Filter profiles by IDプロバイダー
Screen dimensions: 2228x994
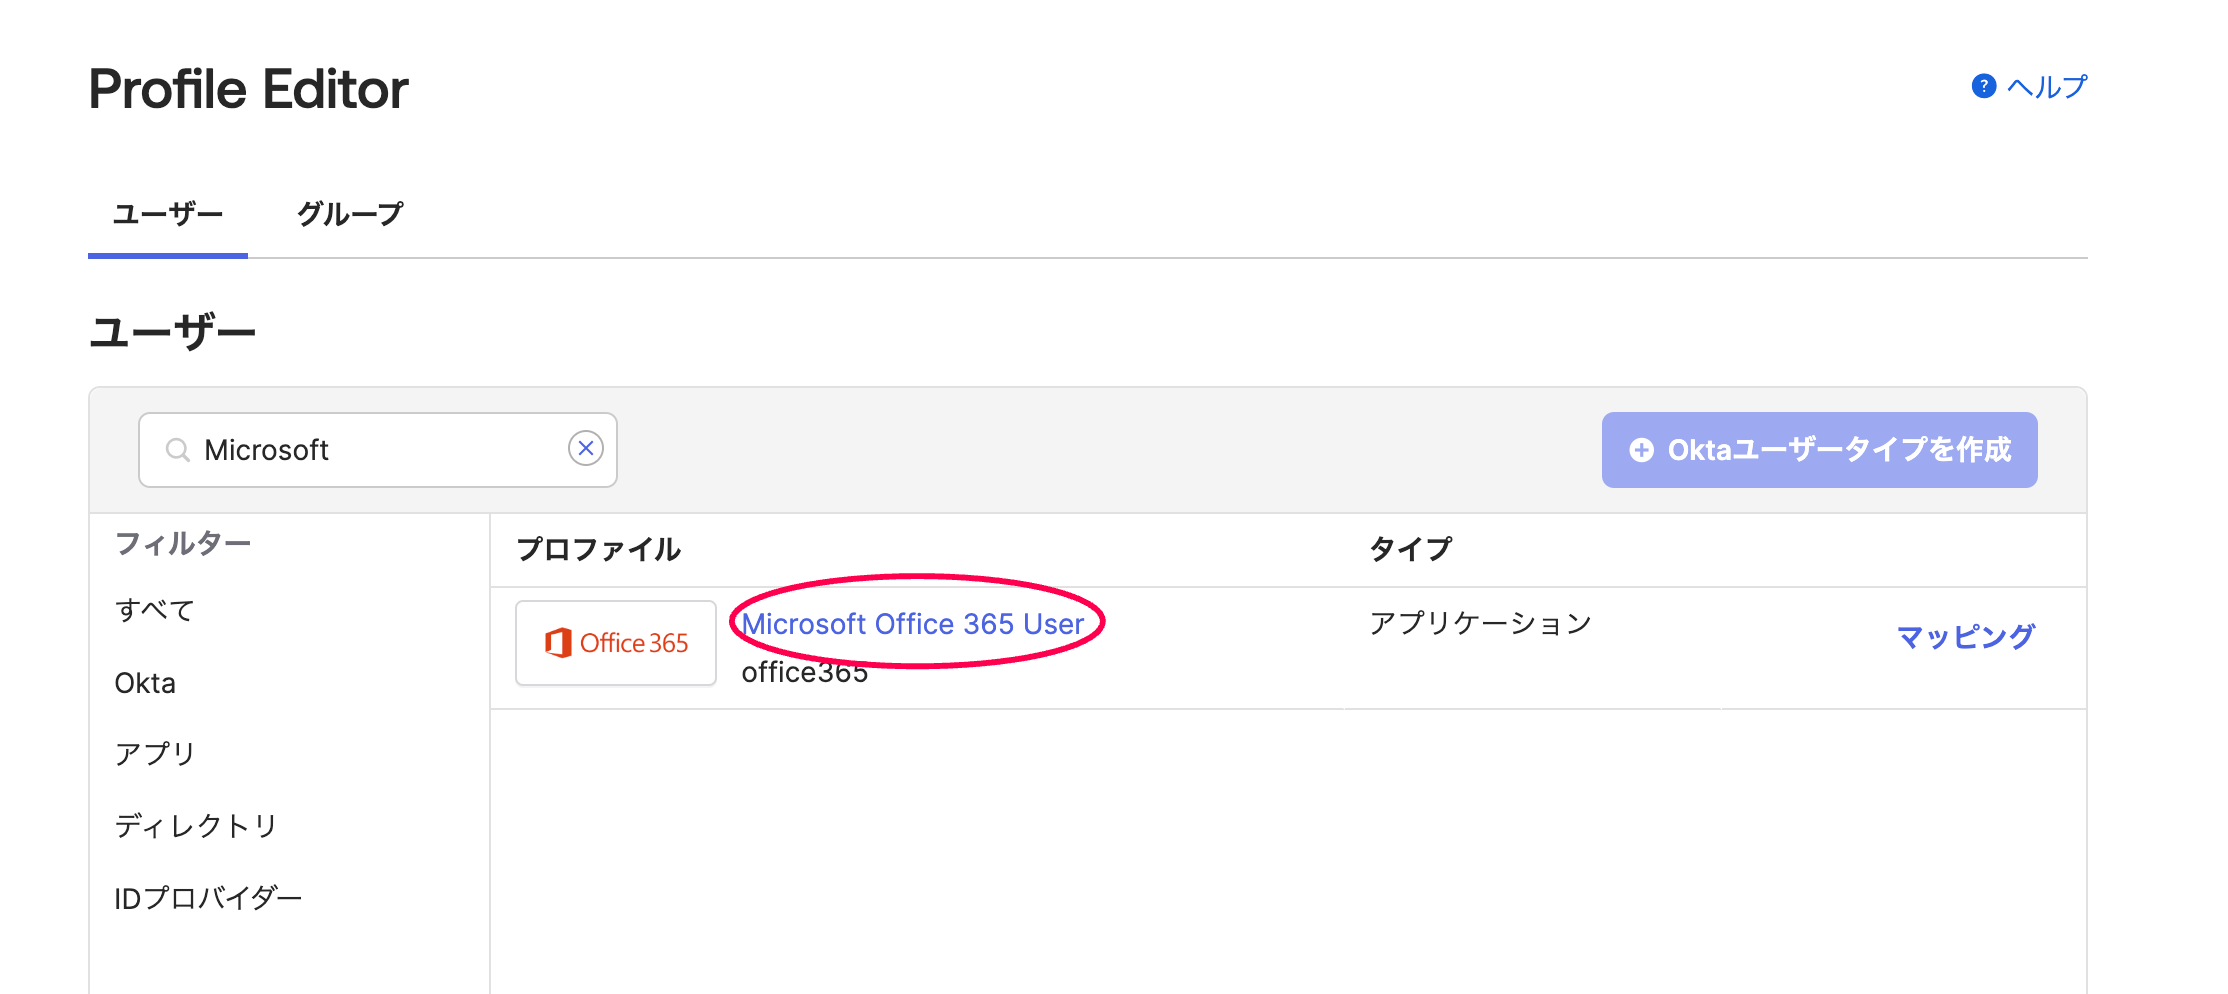pyautogui.click(x=208, y=898)
